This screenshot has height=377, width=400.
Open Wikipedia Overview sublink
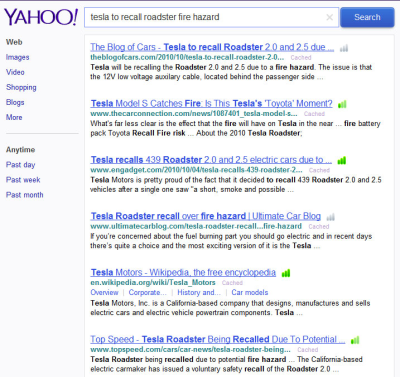[104, 292]
